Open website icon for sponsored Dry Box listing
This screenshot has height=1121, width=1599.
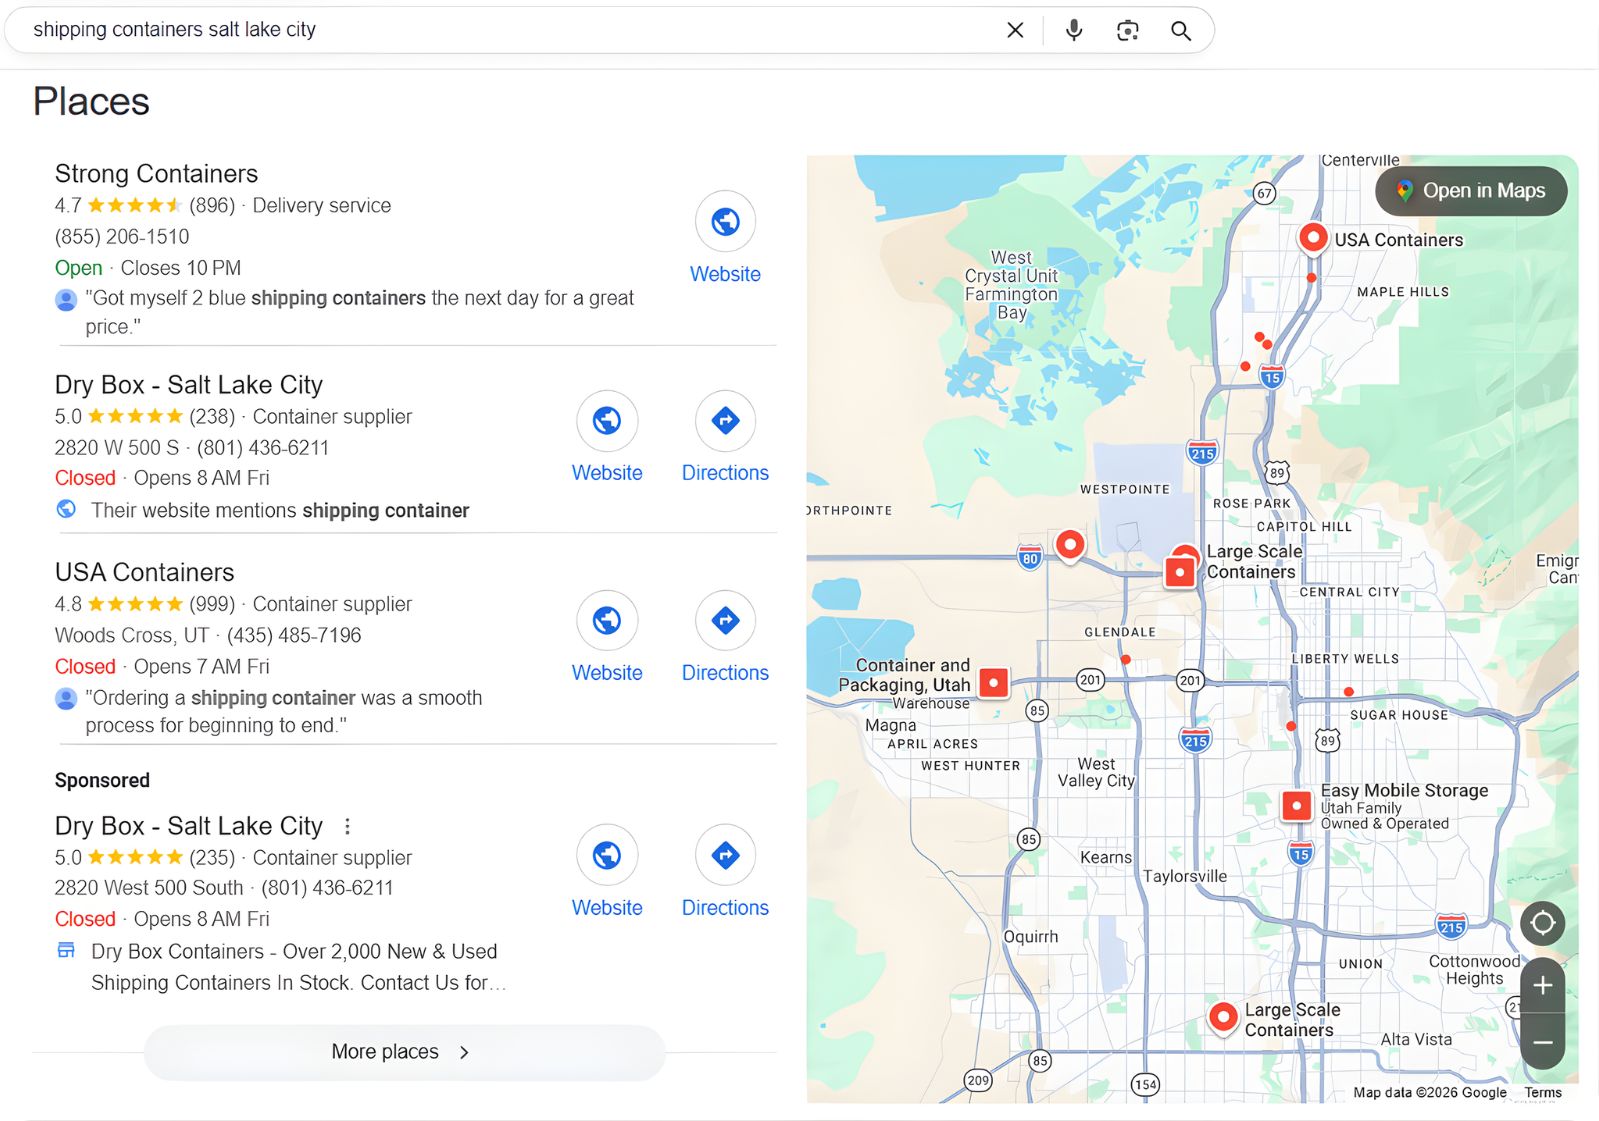pos(607,855)
